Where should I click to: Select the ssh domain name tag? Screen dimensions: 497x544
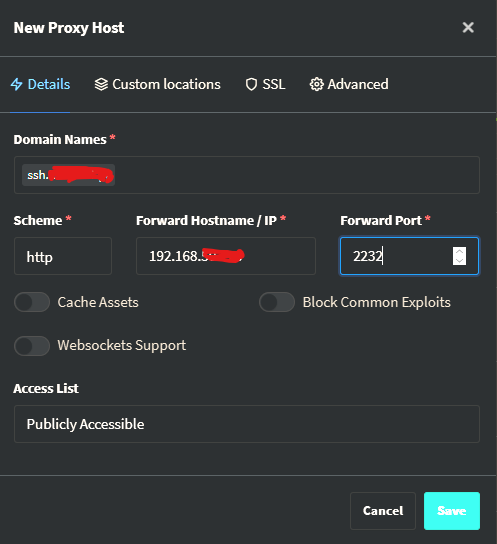coord(68,175)
